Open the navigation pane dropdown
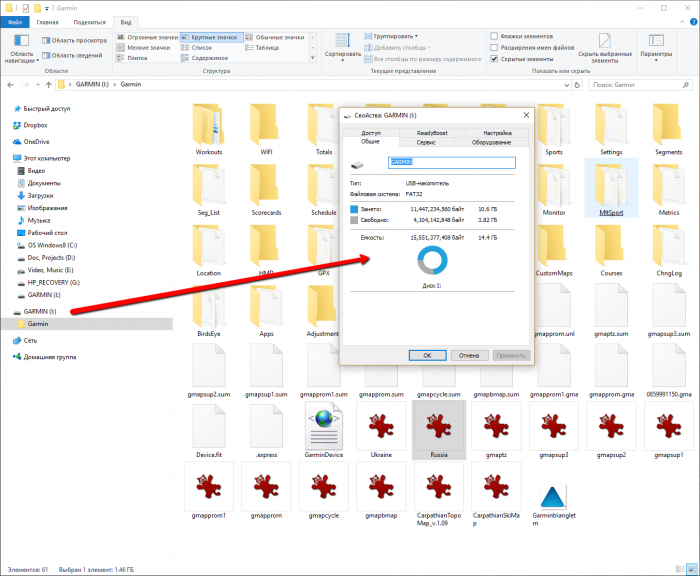 coord(21,48)
